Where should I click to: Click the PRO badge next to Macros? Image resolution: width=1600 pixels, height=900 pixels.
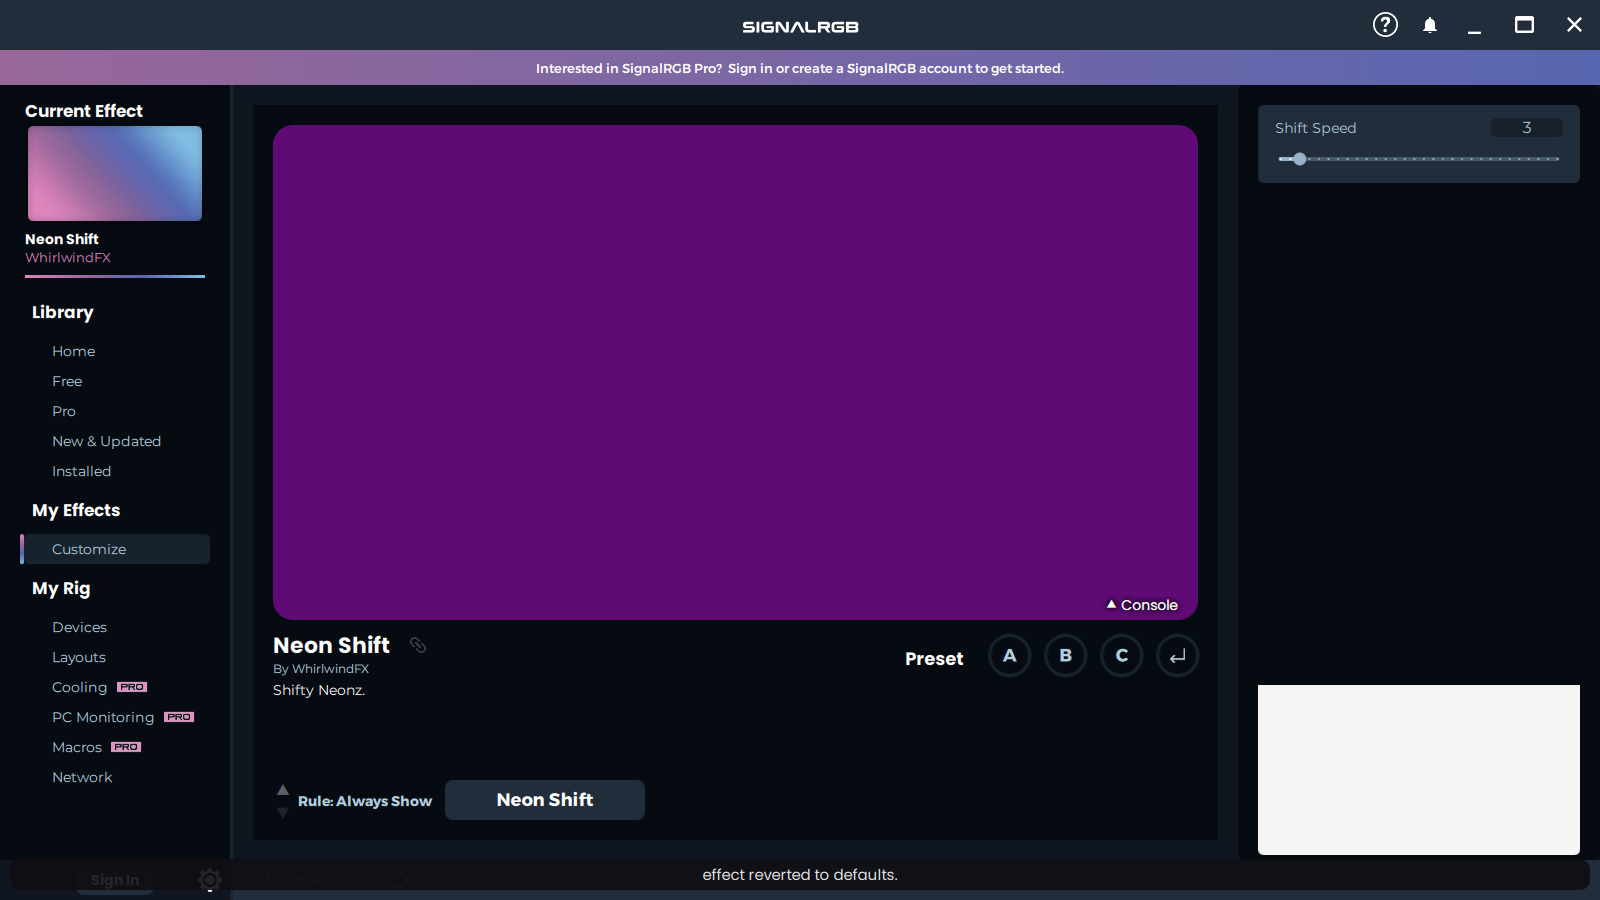pyautogui.click(x=126, y=747)
